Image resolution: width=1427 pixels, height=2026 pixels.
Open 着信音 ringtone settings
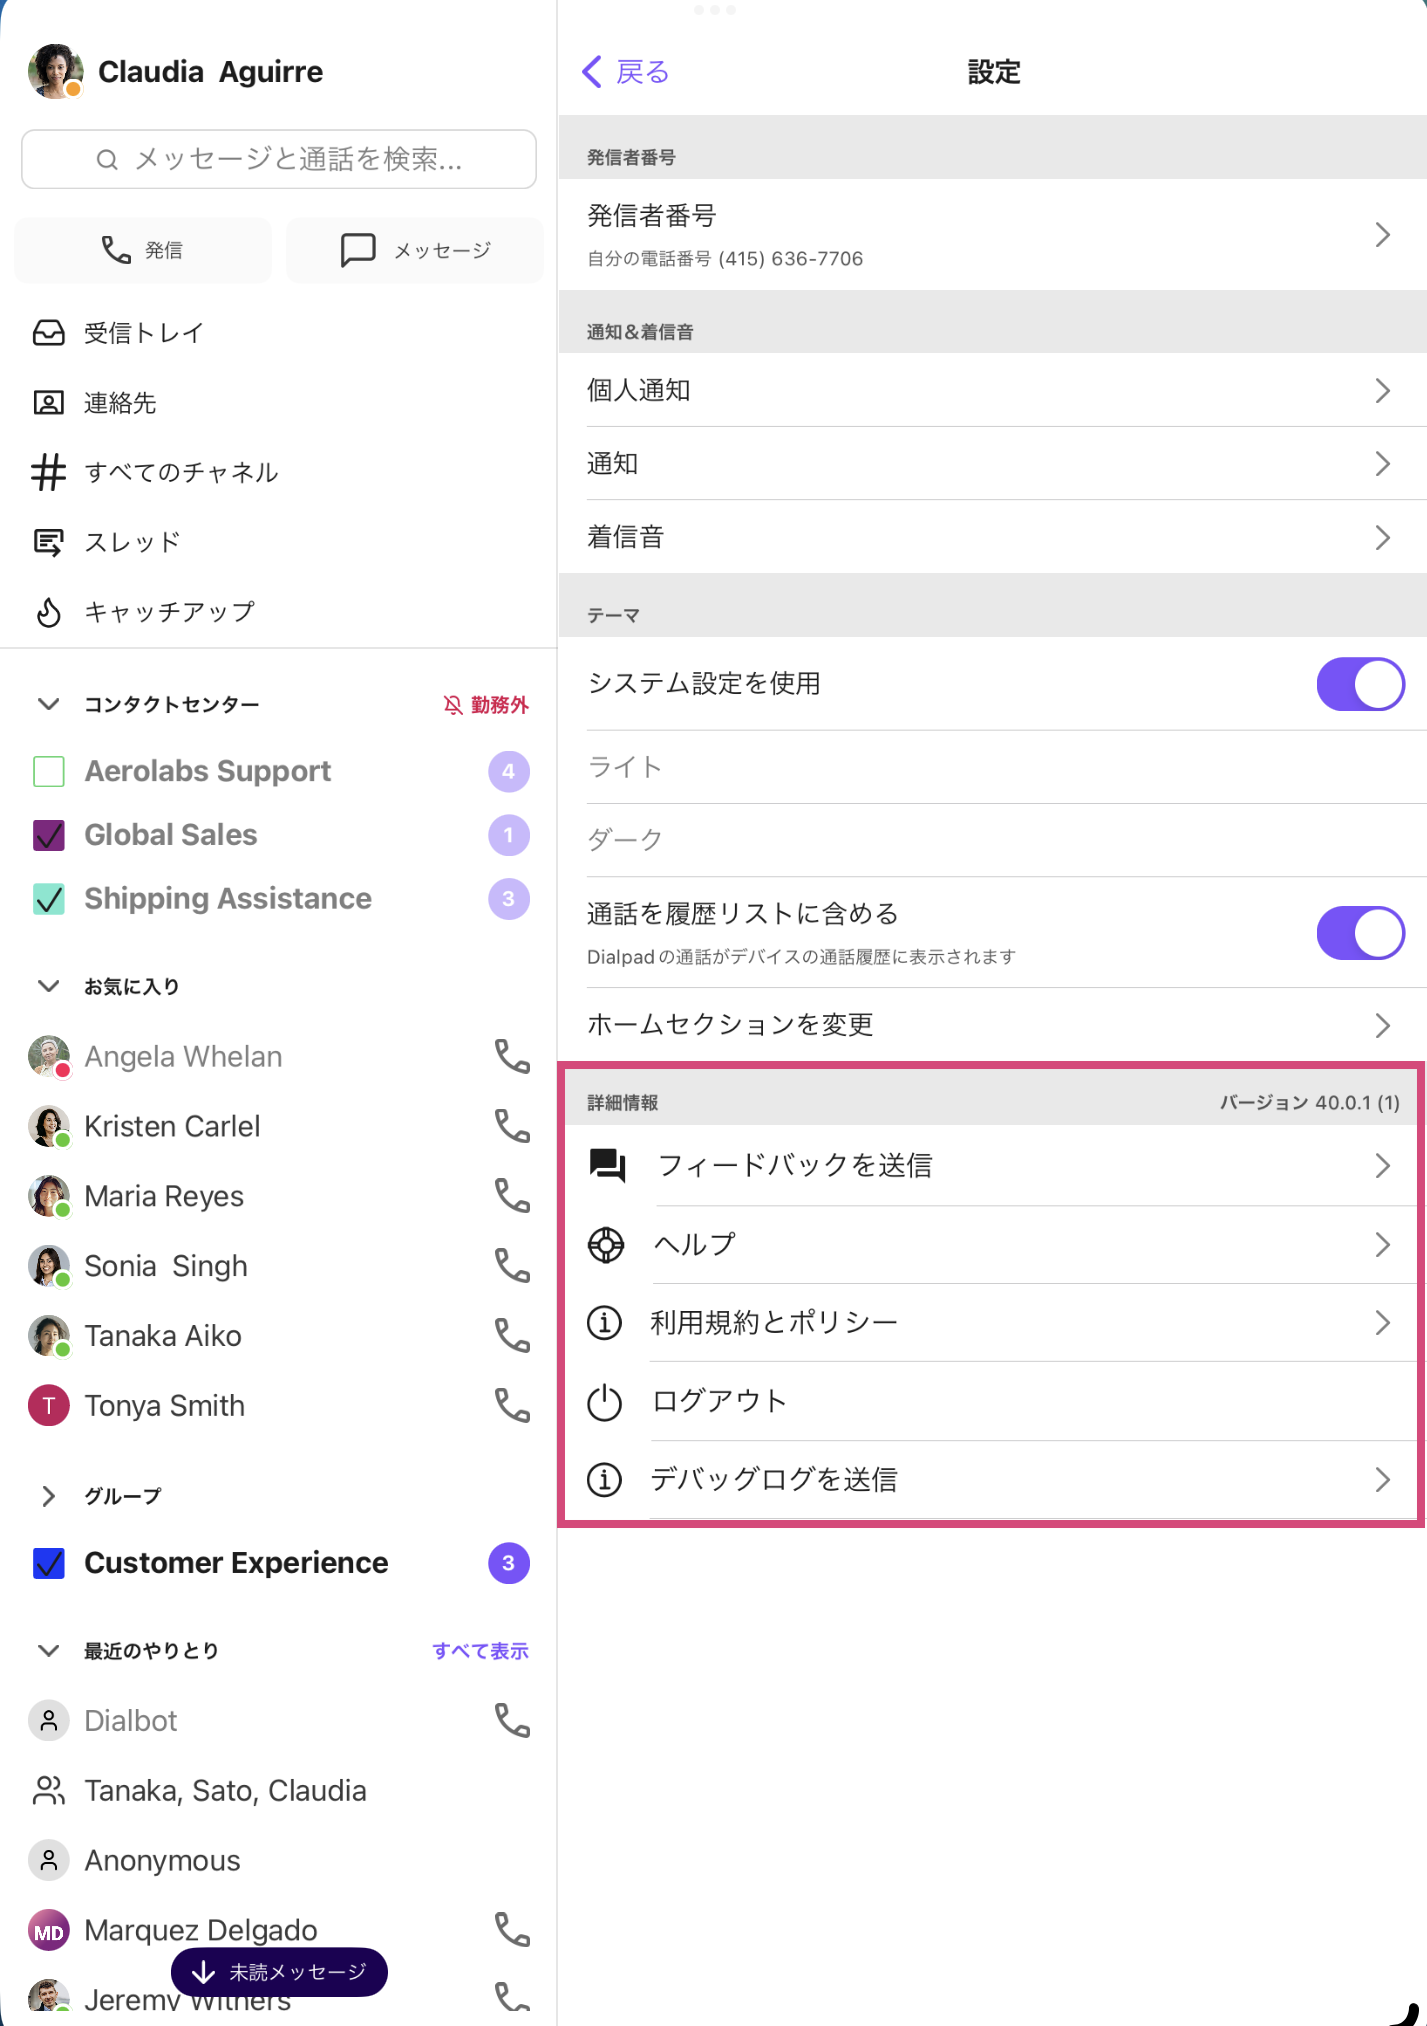(992, 537)
